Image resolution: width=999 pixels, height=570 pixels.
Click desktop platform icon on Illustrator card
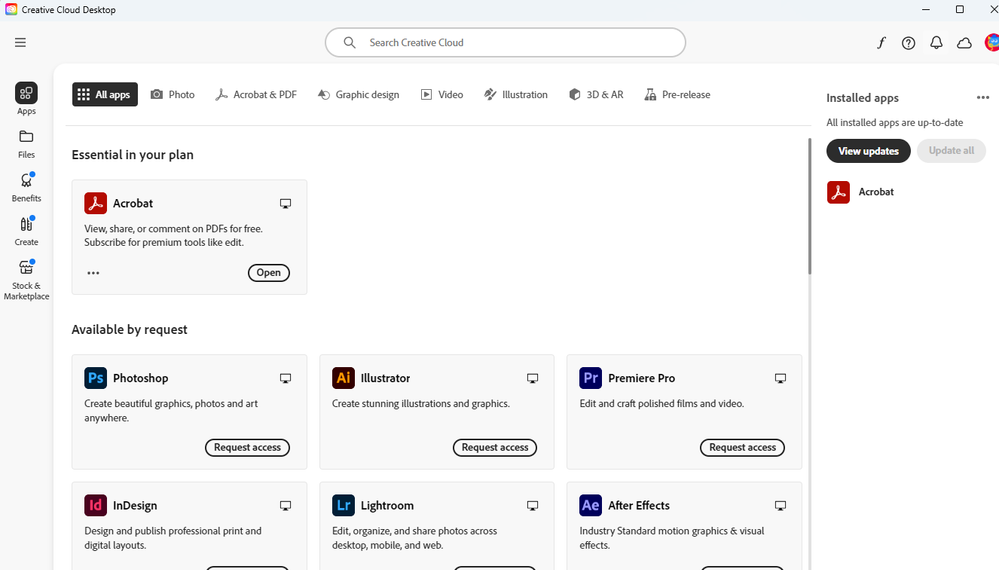click(533, 378)
